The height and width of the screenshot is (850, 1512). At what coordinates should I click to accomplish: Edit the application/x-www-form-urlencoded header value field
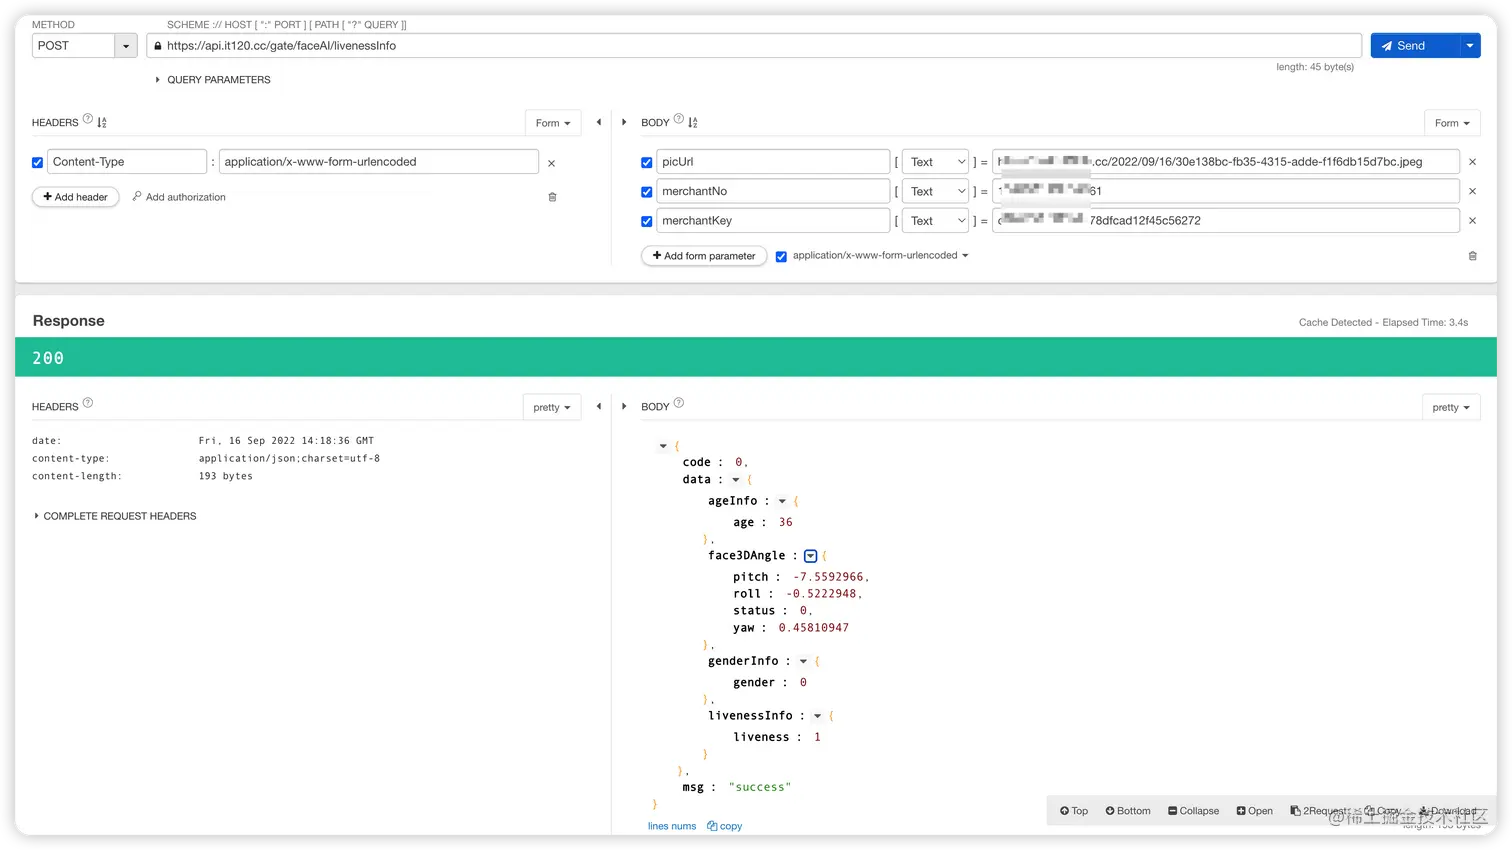[x=379, y=162]
